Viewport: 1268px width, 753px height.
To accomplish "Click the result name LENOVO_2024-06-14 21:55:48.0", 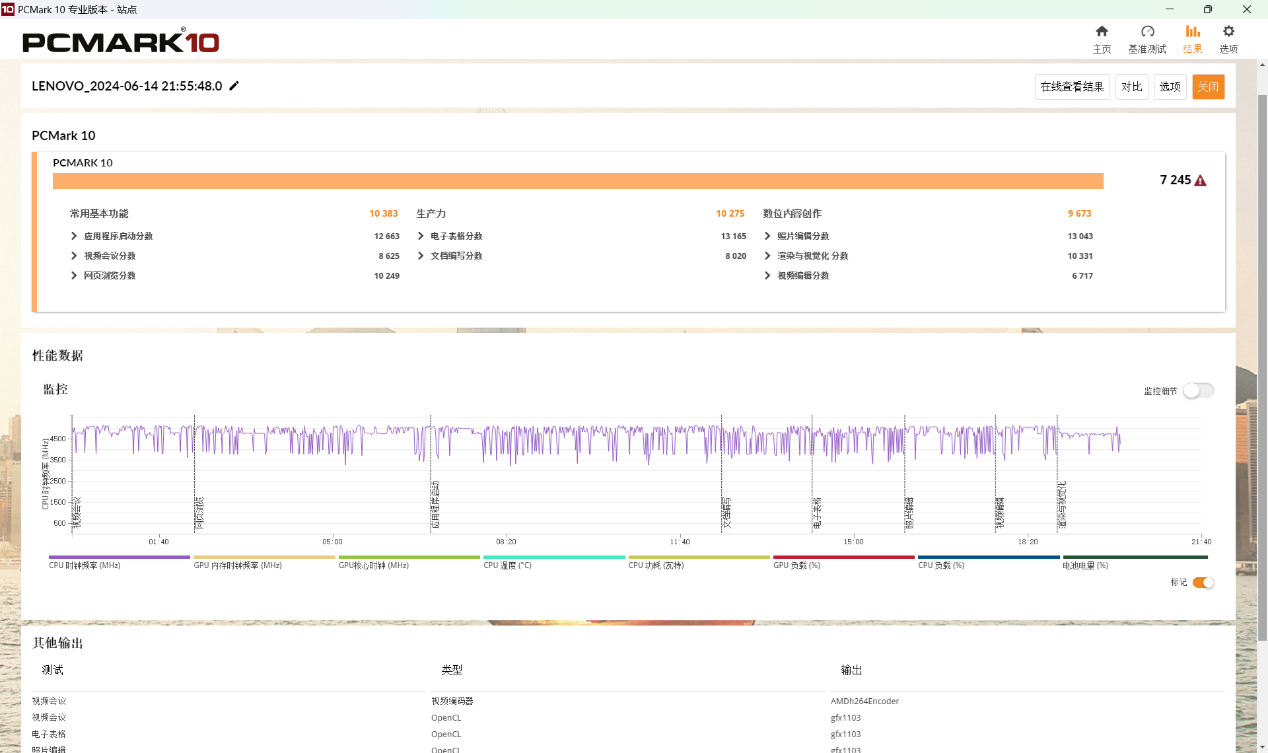I will pos(127,86).
